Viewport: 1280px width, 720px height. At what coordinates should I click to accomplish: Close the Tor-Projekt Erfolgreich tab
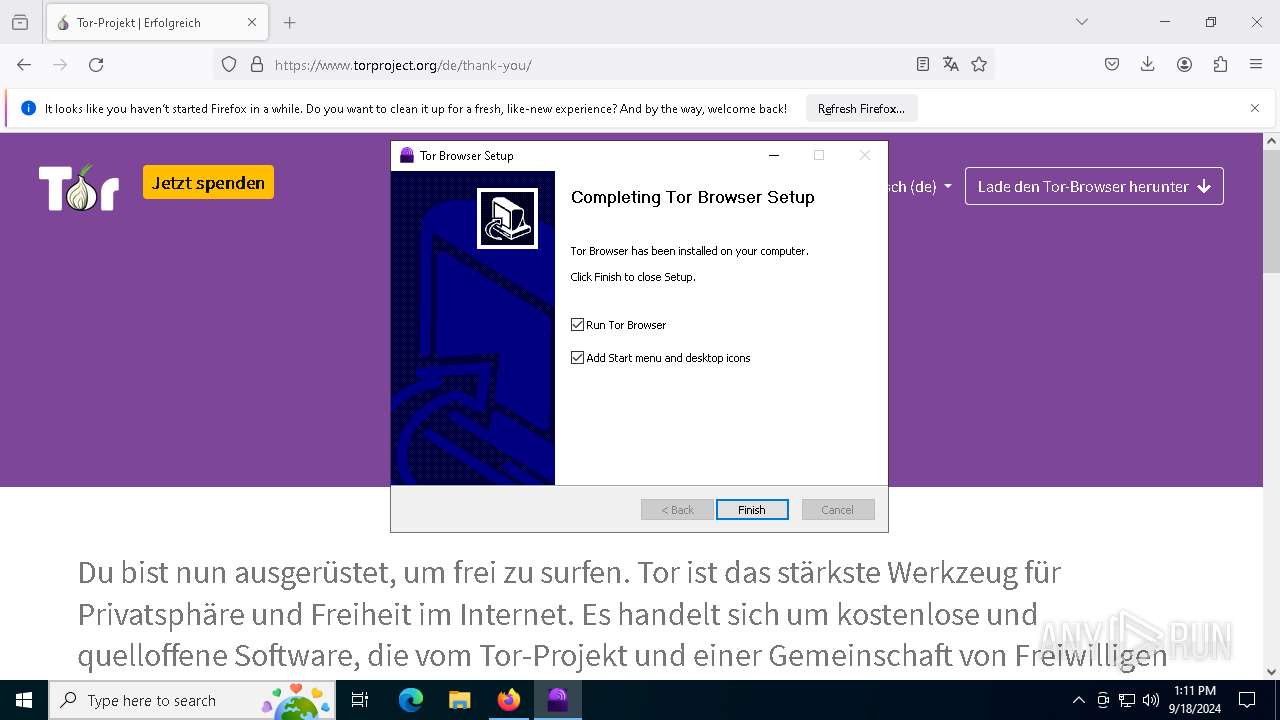pyautogui.click(x=252, y=22)
